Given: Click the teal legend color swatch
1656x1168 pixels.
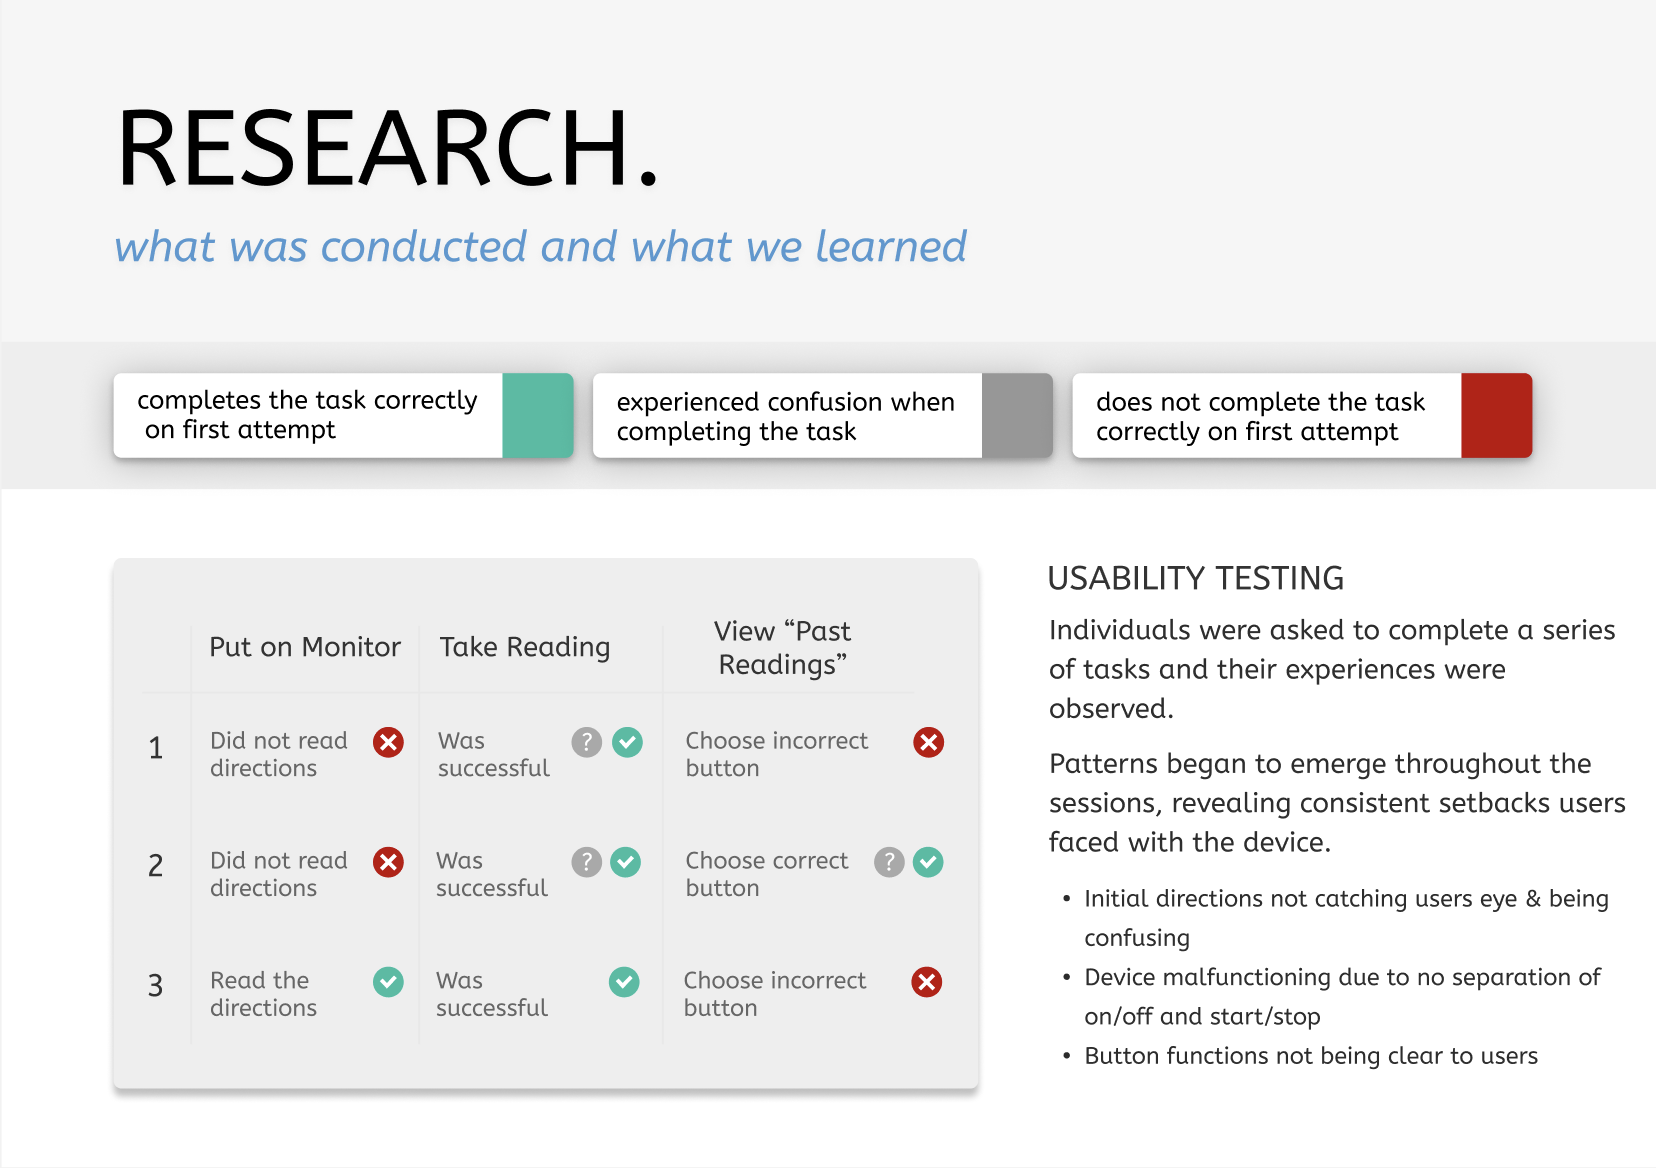Looking at the screenshot, I should (x=538, y=416).
